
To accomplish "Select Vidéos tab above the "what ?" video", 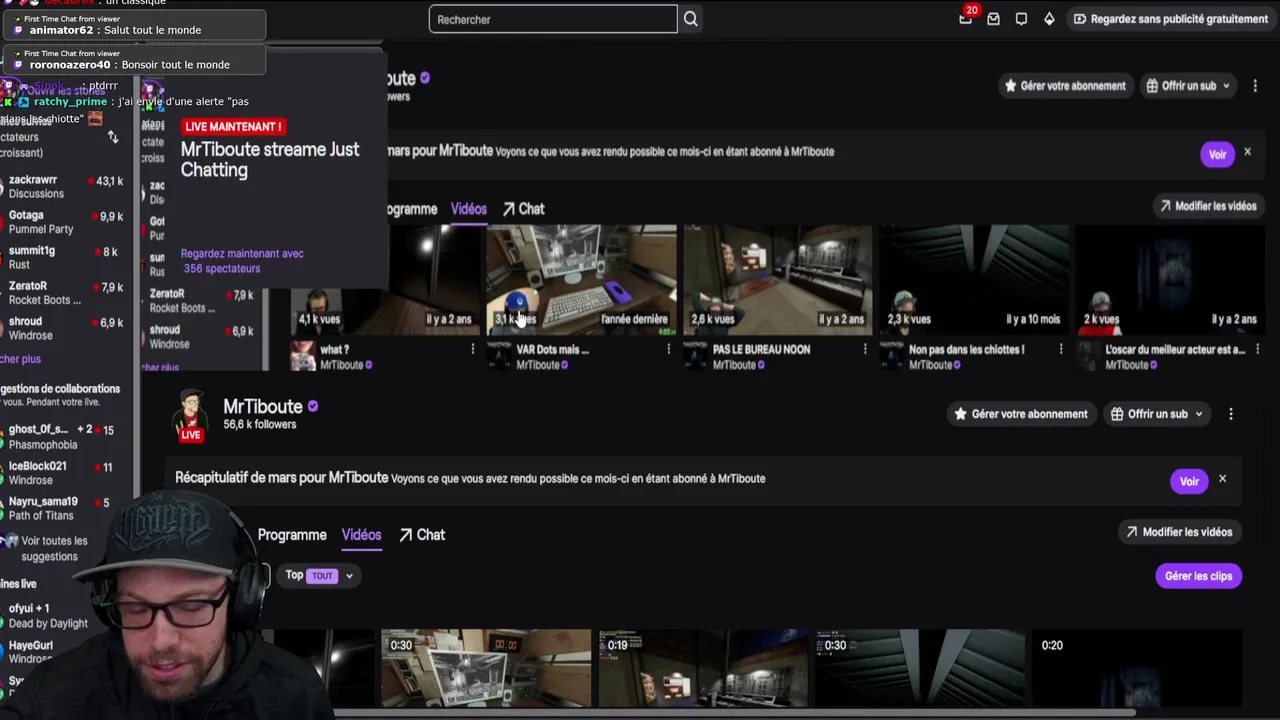I will pyautogui.click(x=468, y=209).
